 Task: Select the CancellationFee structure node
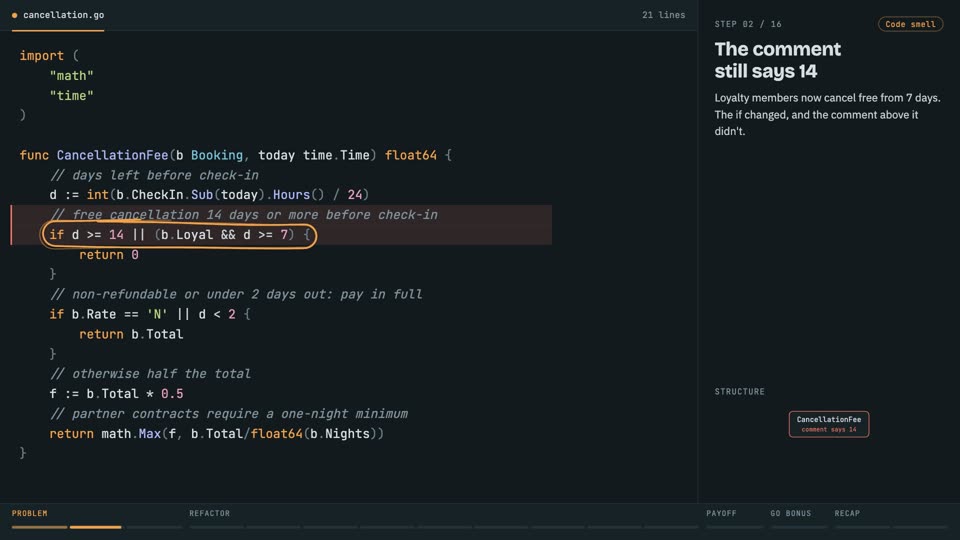point(828,424)
